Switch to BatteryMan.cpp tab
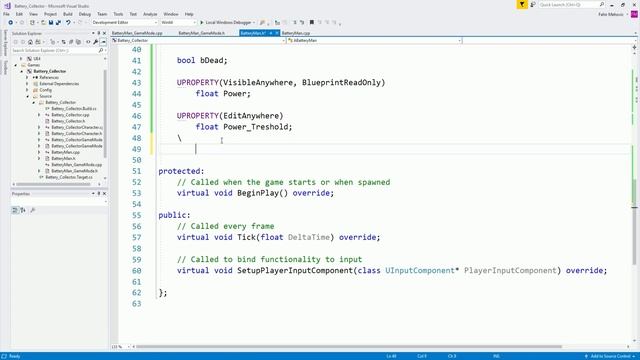Screen dimensions: 640x360 pos(296,33)
